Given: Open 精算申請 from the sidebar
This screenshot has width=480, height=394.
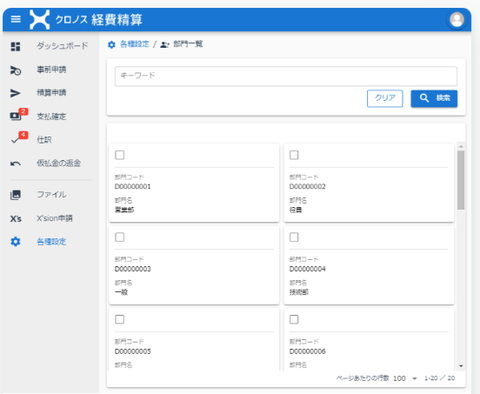Looking at the screenshot, I should (51, 93).
